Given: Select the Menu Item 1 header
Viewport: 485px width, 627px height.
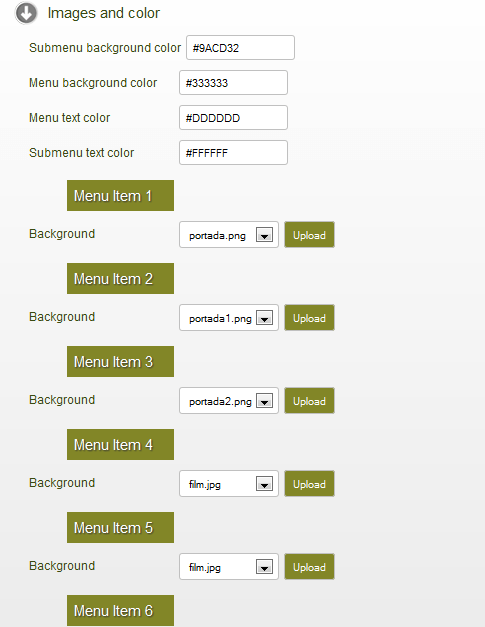Looking at the screenshot, I should point(120,196).
